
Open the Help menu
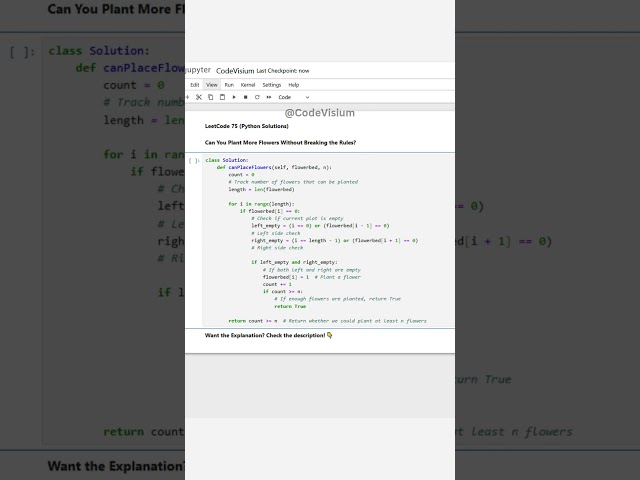[293, 85]
